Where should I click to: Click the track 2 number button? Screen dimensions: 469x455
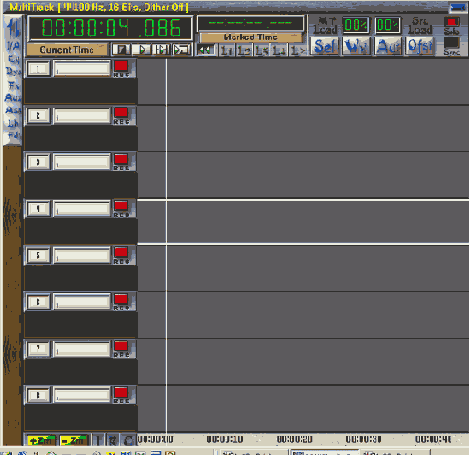(38, 116)
